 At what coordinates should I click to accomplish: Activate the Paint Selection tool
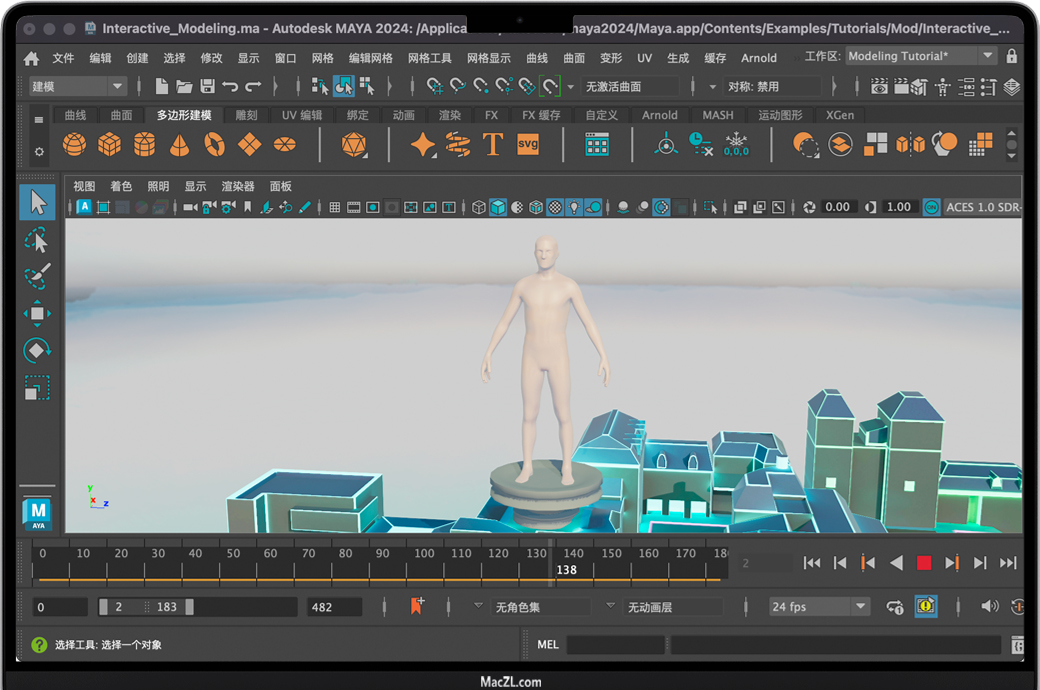coord(37,277)
